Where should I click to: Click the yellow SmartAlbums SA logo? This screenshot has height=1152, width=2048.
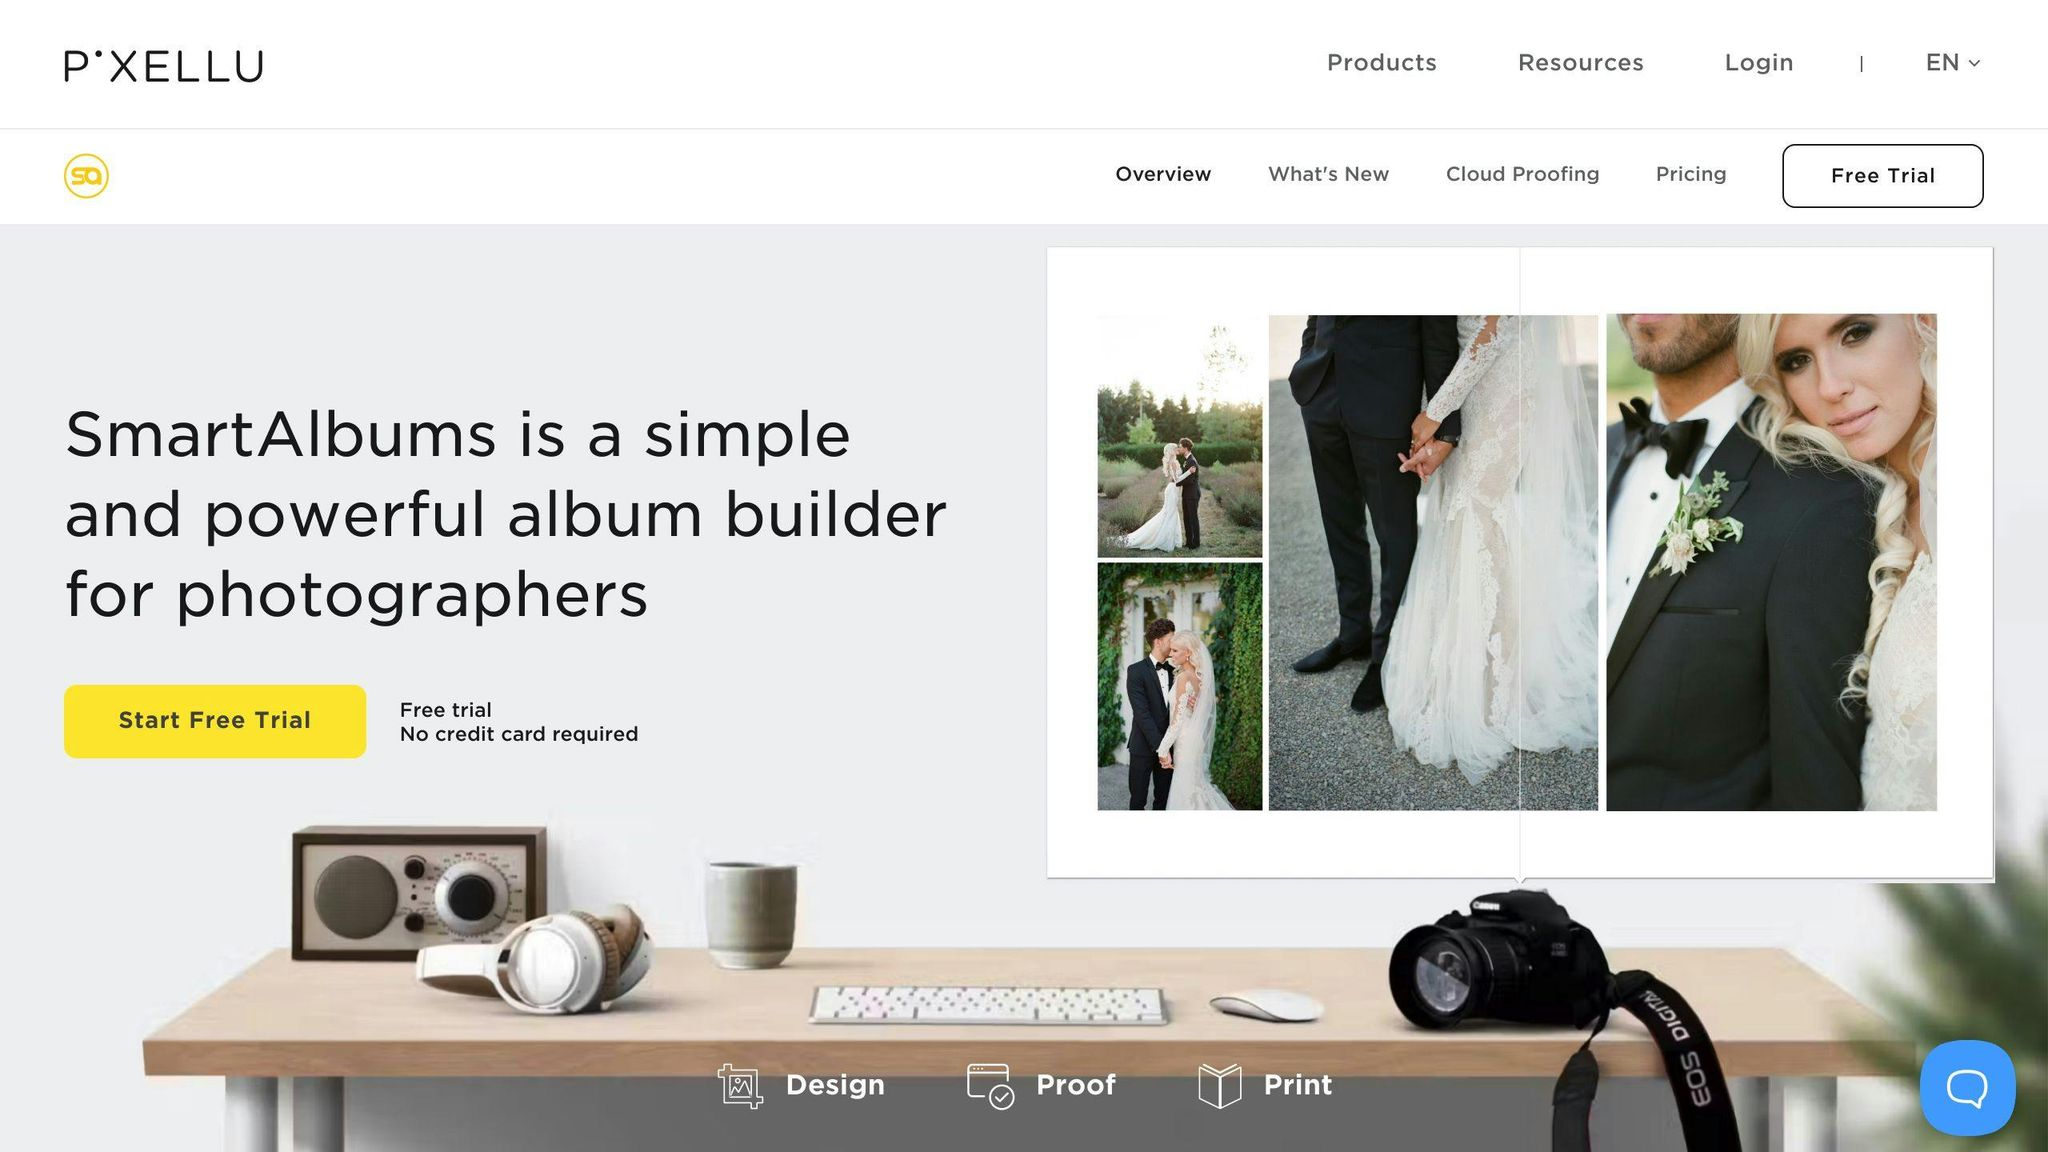[x=87, y=176]
